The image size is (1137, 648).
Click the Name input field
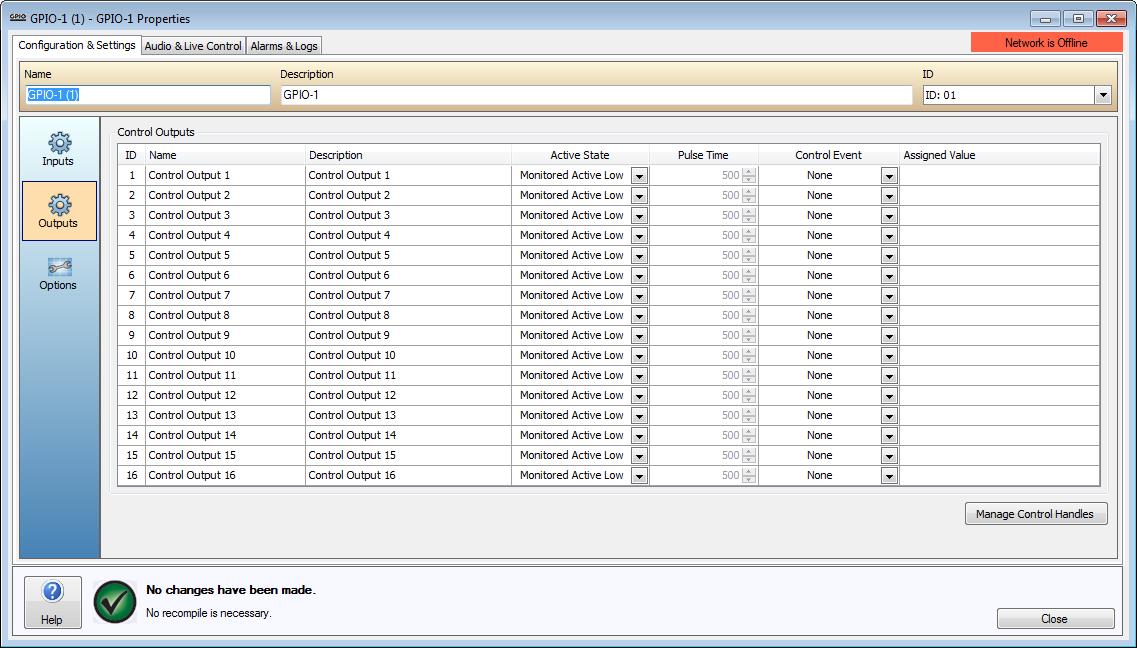pyautogui.click(x=147, y=95)
